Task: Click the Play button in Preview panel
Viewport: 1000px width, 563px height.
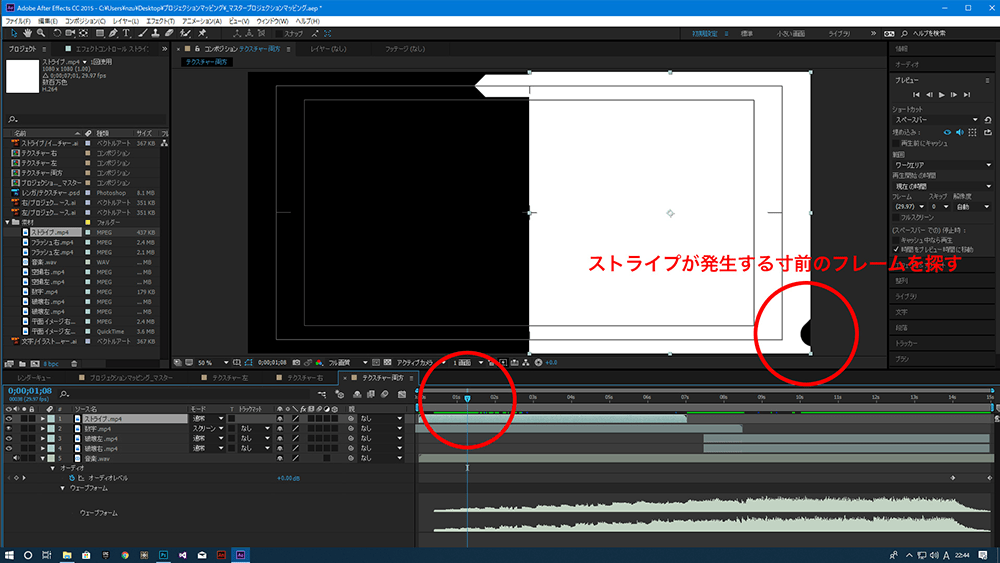Action: 941,94
